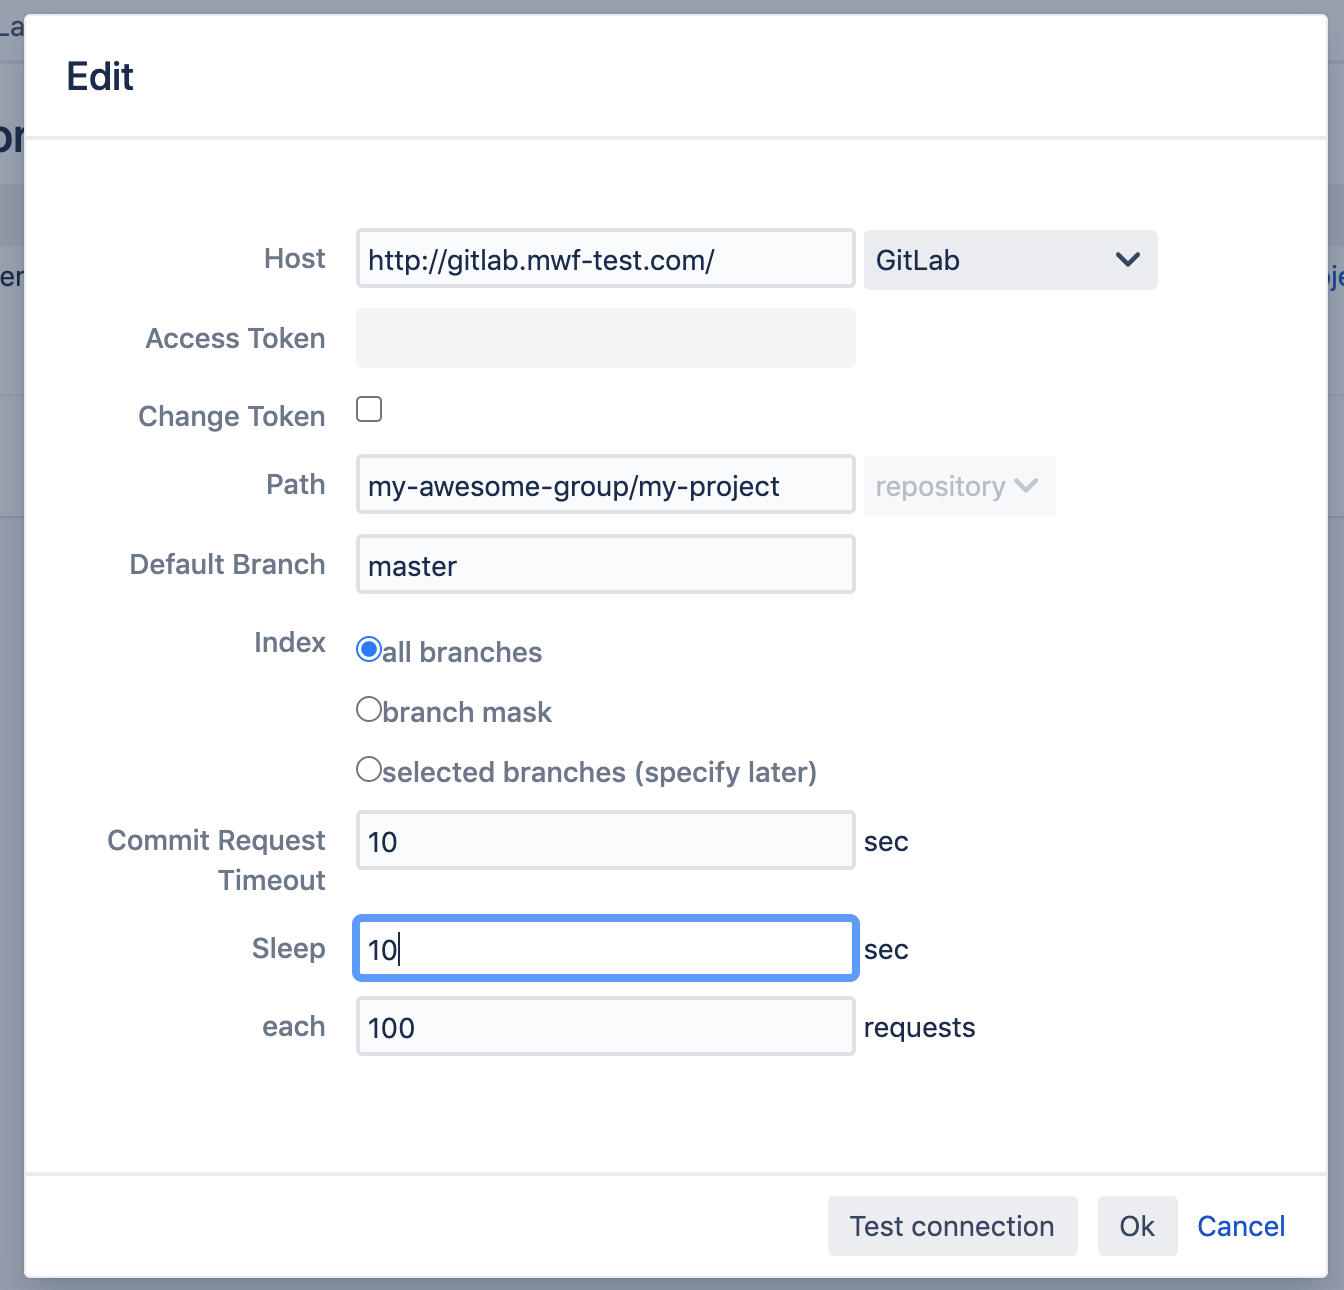Click the 'Edit' dialog title

(x=100, y=77)
